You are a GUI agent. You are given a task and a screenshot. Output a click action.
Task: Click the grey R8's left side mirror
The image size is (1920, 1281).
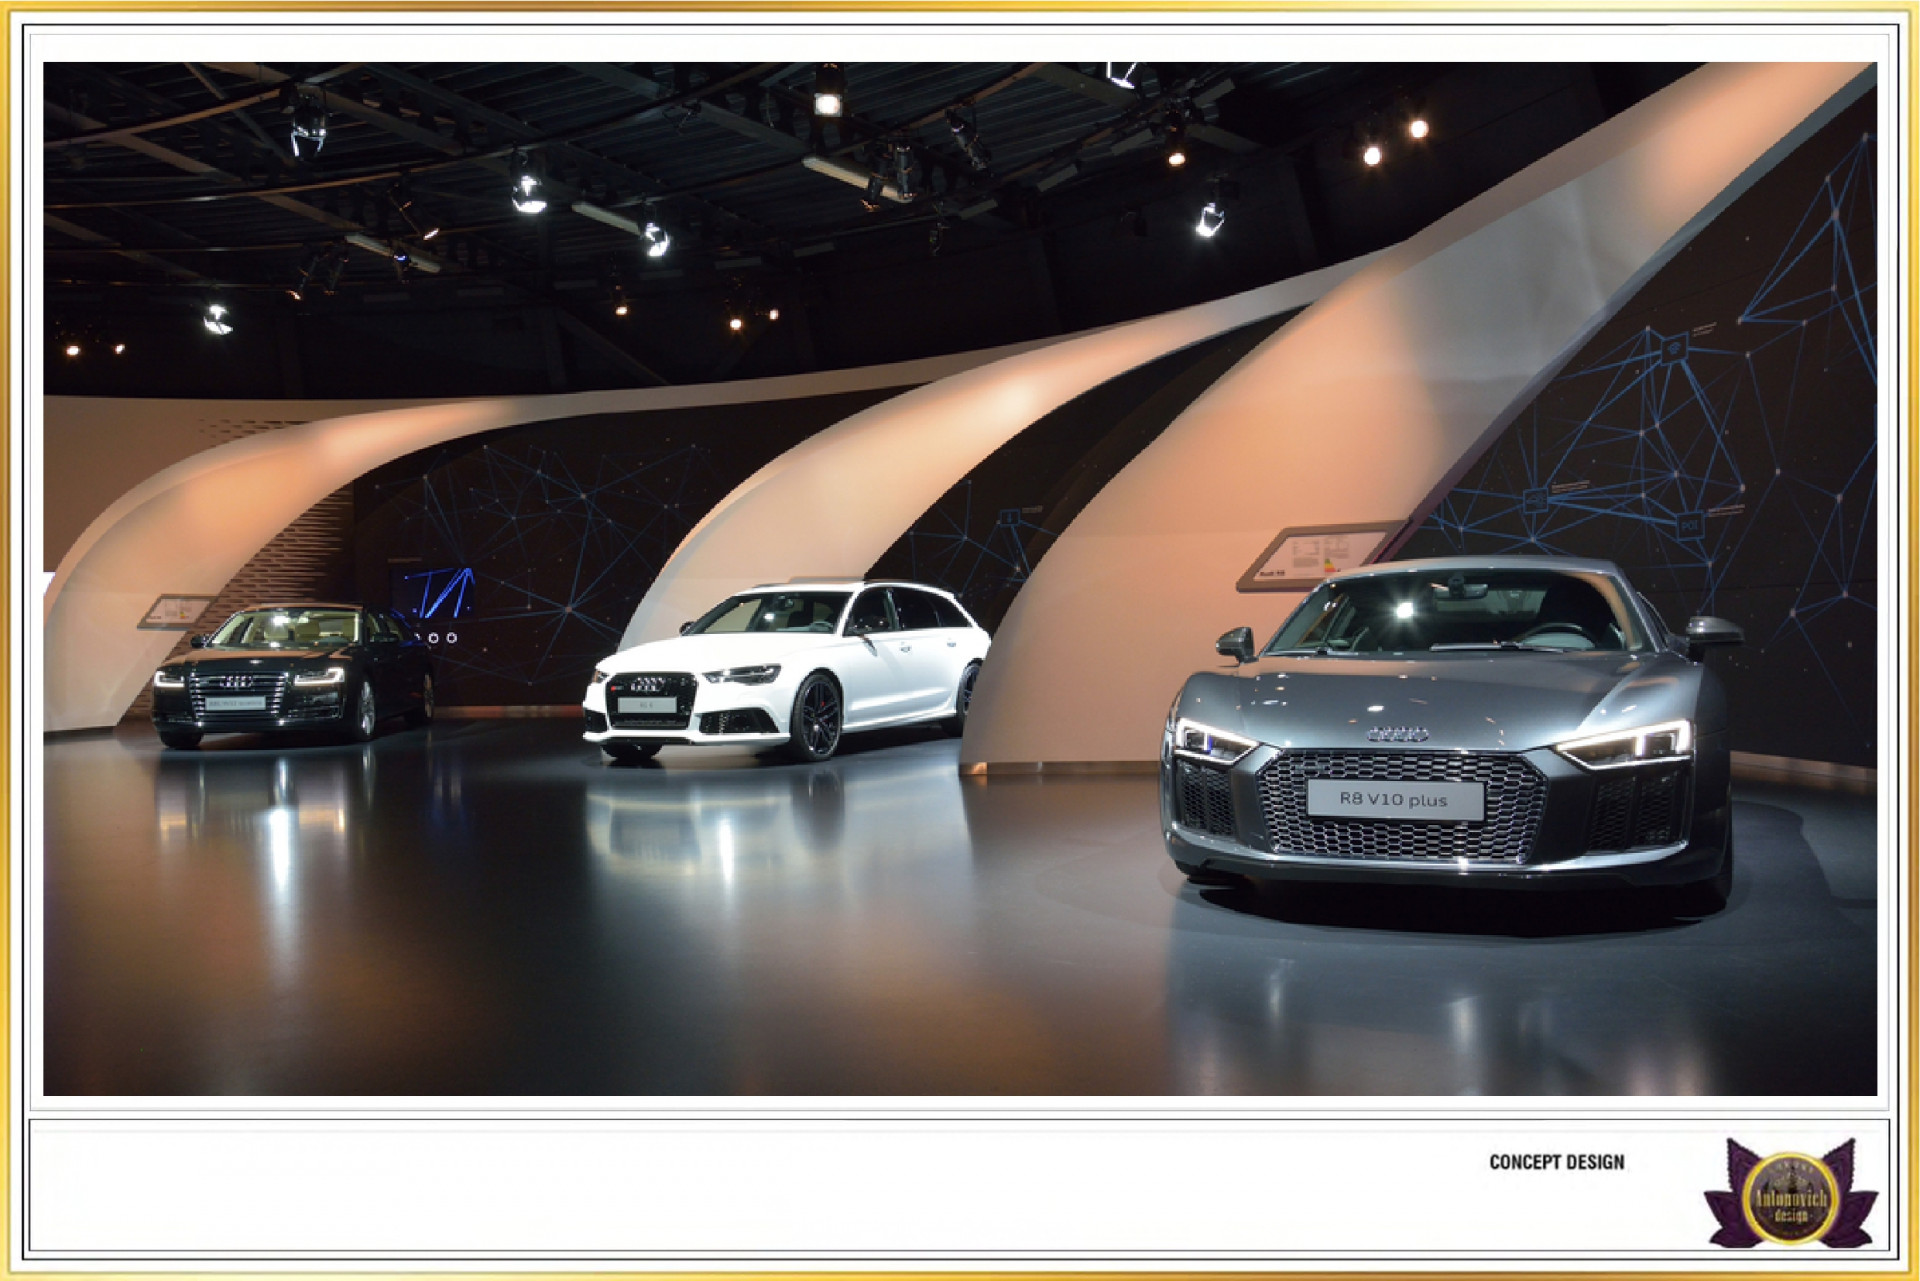point(1236,644)
